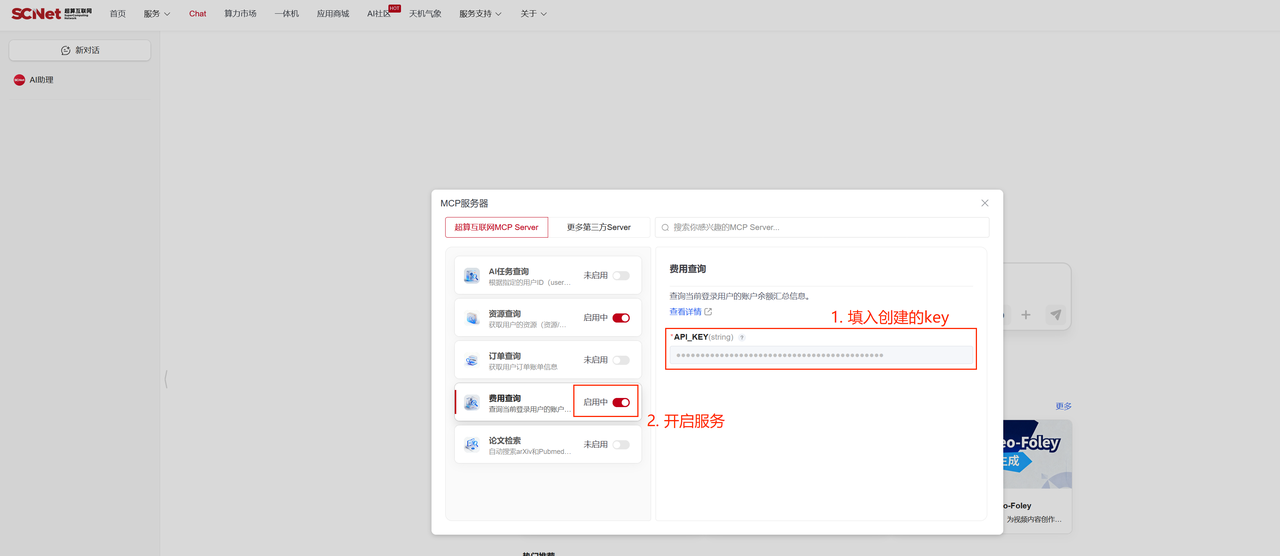Image resolution: width=1280 pixels, height=556 pixels.
Task: Click the MCP Server search field
Action: pyautogui.click(x=825, y=227)
